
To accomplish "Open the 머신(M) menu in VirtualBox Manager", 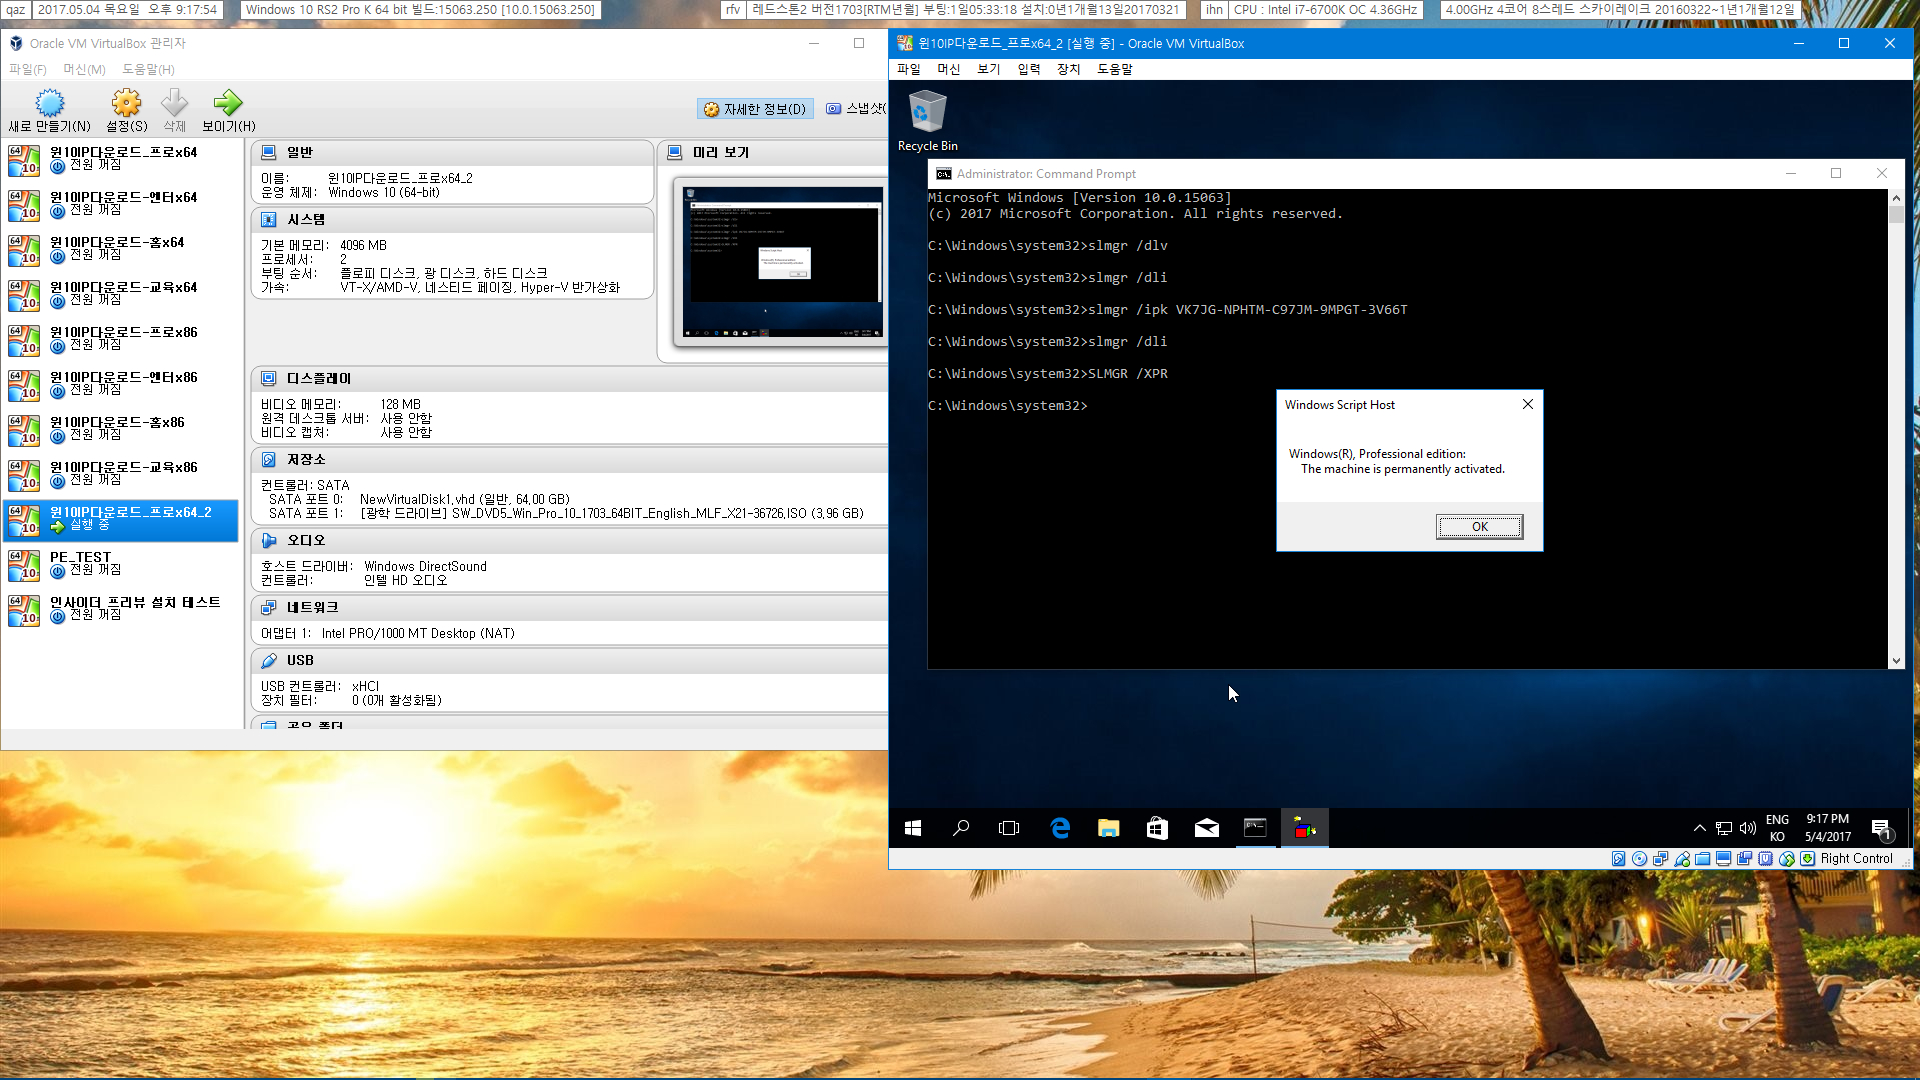I will click(84, 70).
